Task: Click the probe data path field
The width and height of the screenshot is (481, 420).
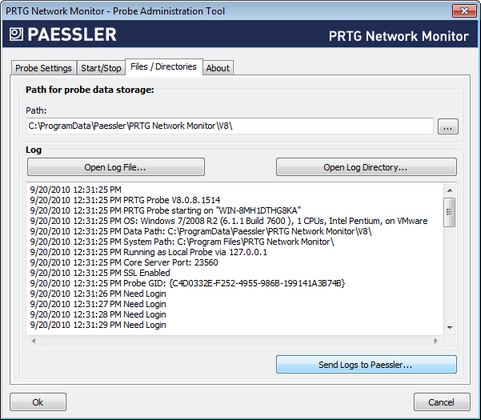Action: point(230,126)
